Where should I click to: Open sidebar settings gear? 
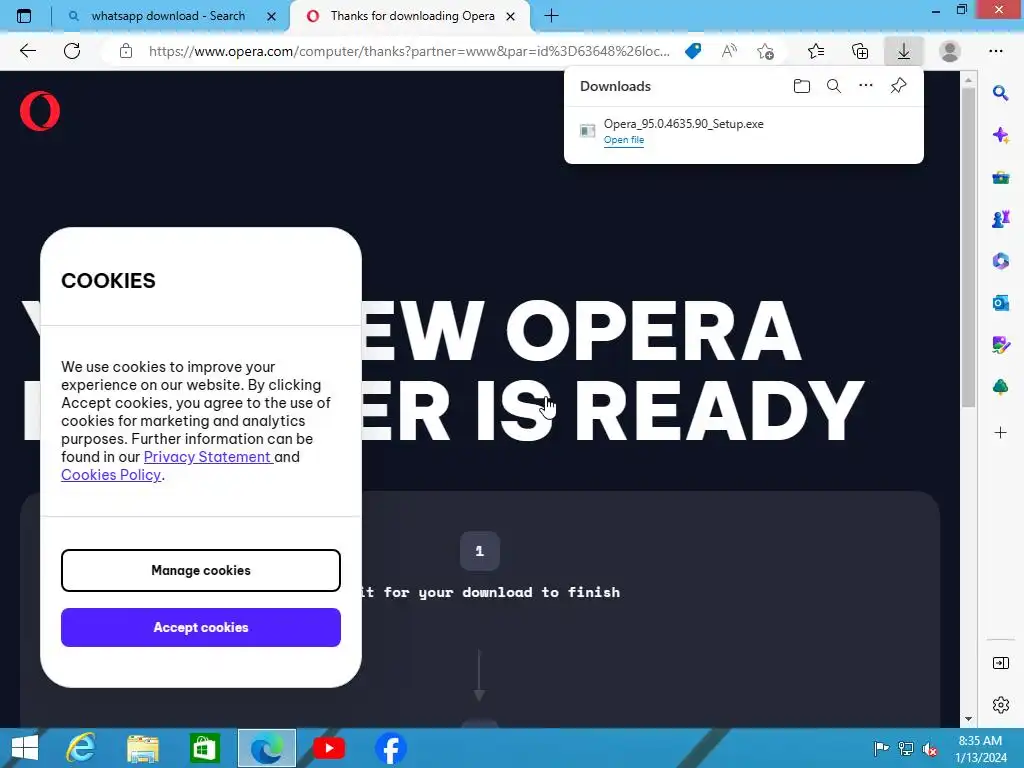tap(1000, 705)
